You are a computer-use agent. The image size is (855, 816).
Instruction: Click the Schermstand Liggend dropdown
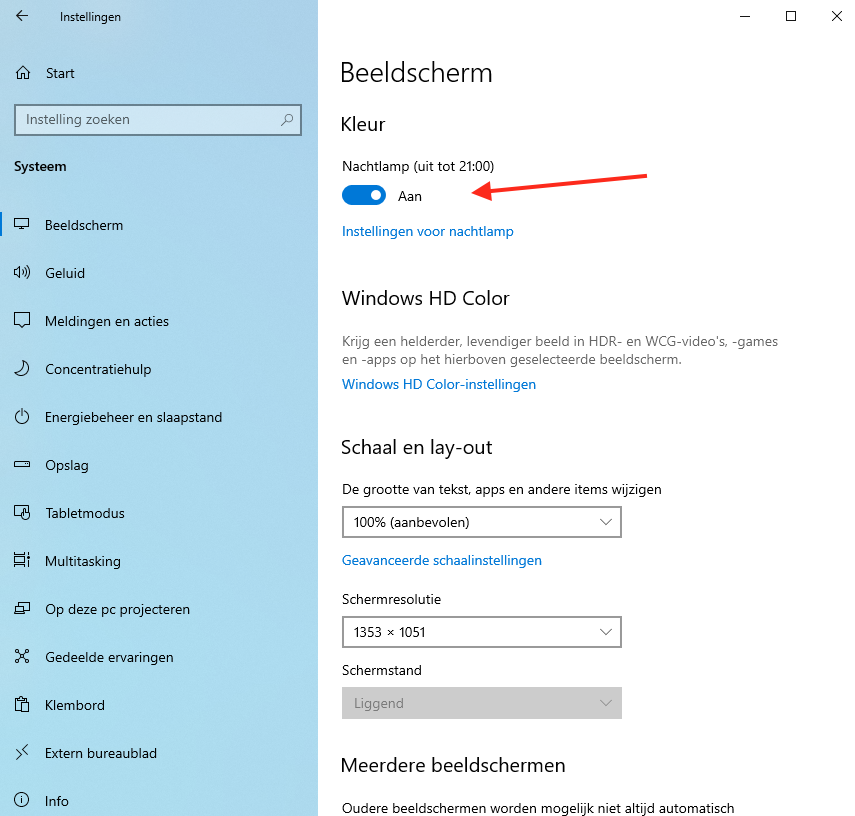(x=481, y=703)
